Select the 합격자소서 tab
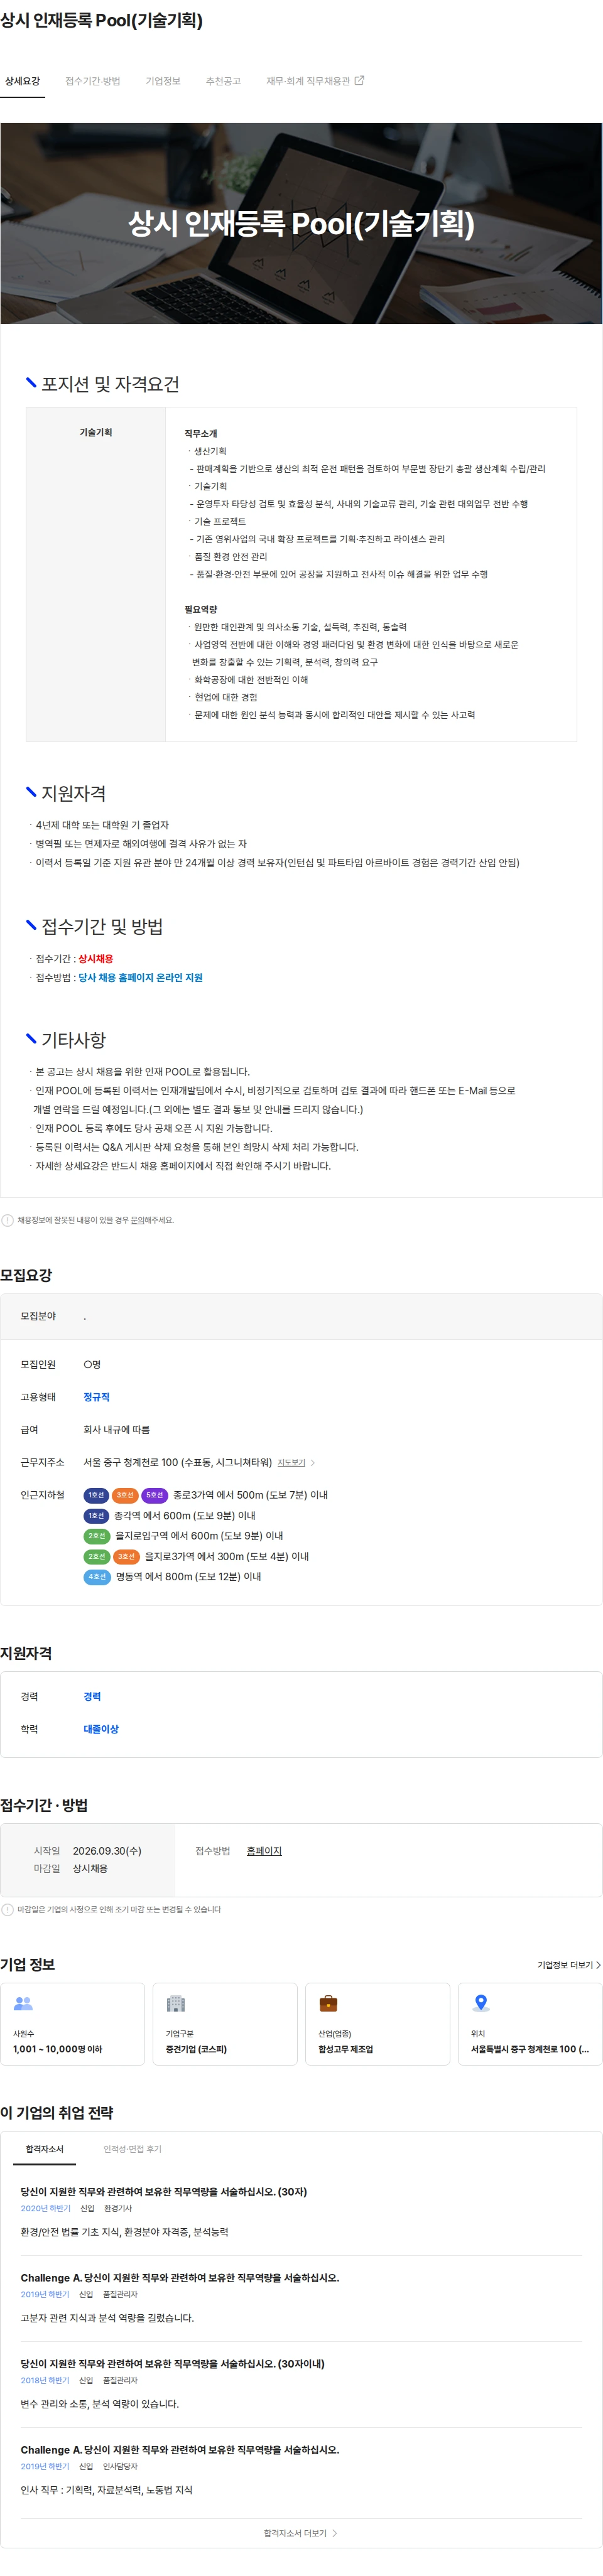603x2576 pixels. pos(44,2149)
